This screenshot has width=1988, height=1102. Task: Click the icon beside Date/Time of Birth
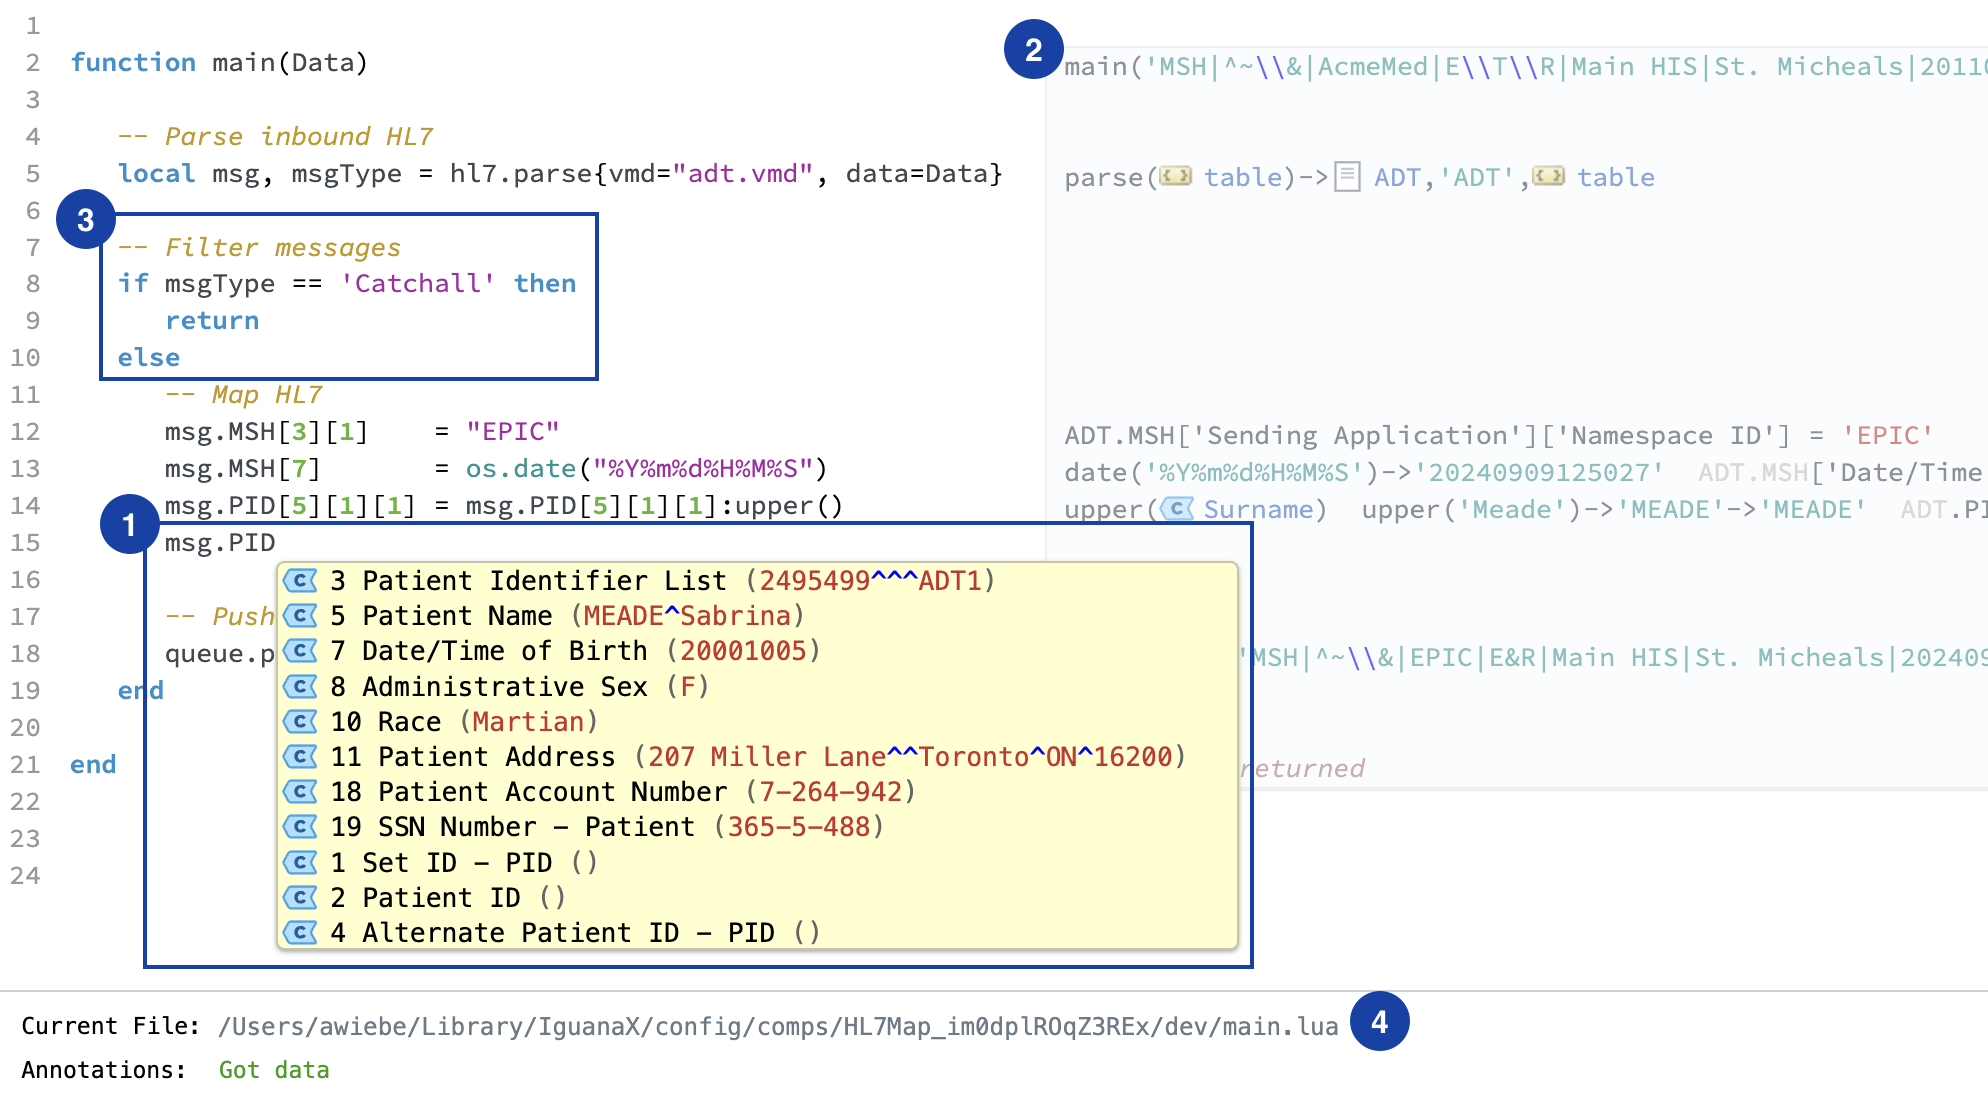click(x=300, y=651)
